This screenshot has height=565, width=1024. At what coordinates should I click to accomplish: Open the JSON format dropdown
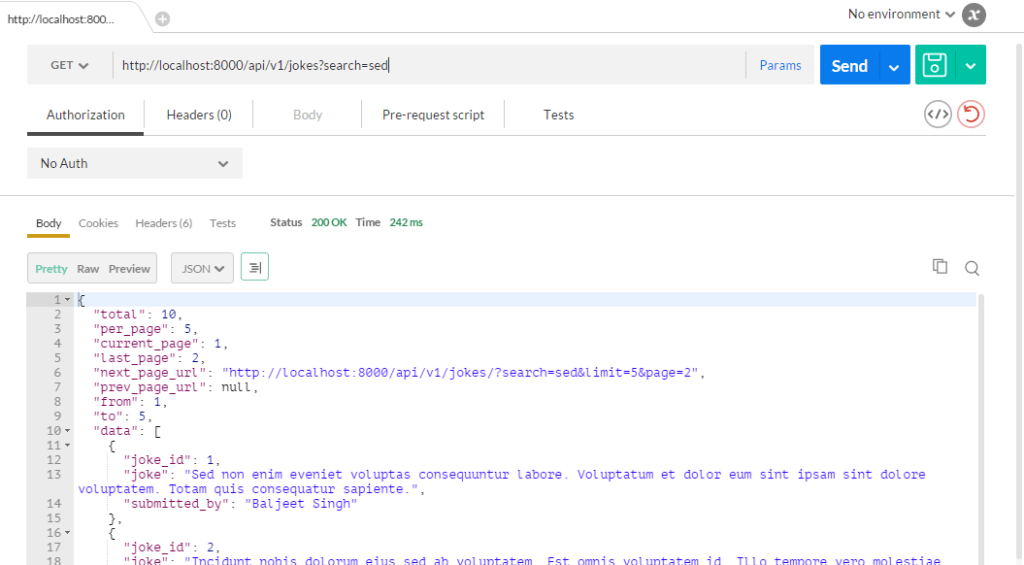202,268
